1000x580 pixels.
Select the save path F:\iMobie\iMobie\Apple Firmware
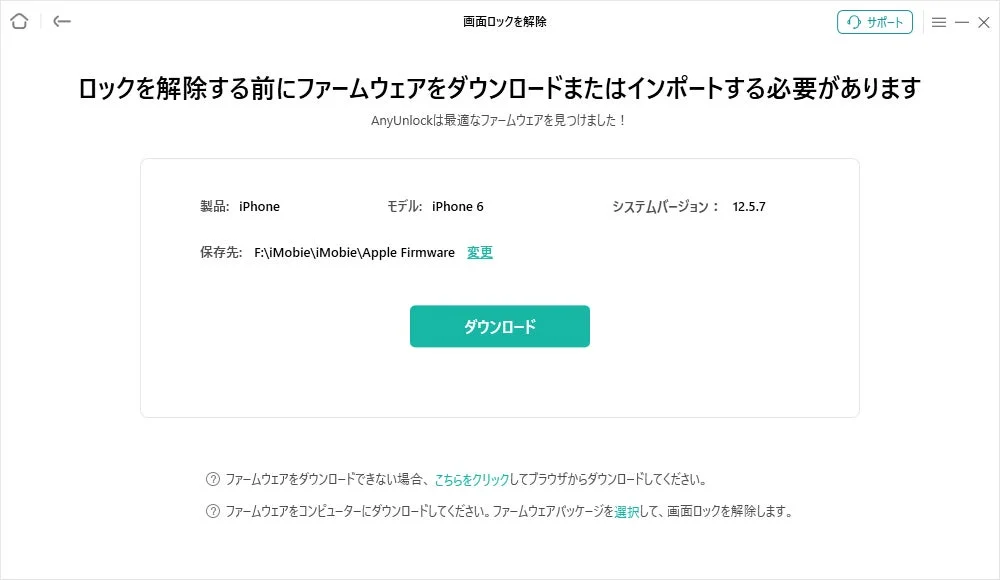(x=356, y=252)
